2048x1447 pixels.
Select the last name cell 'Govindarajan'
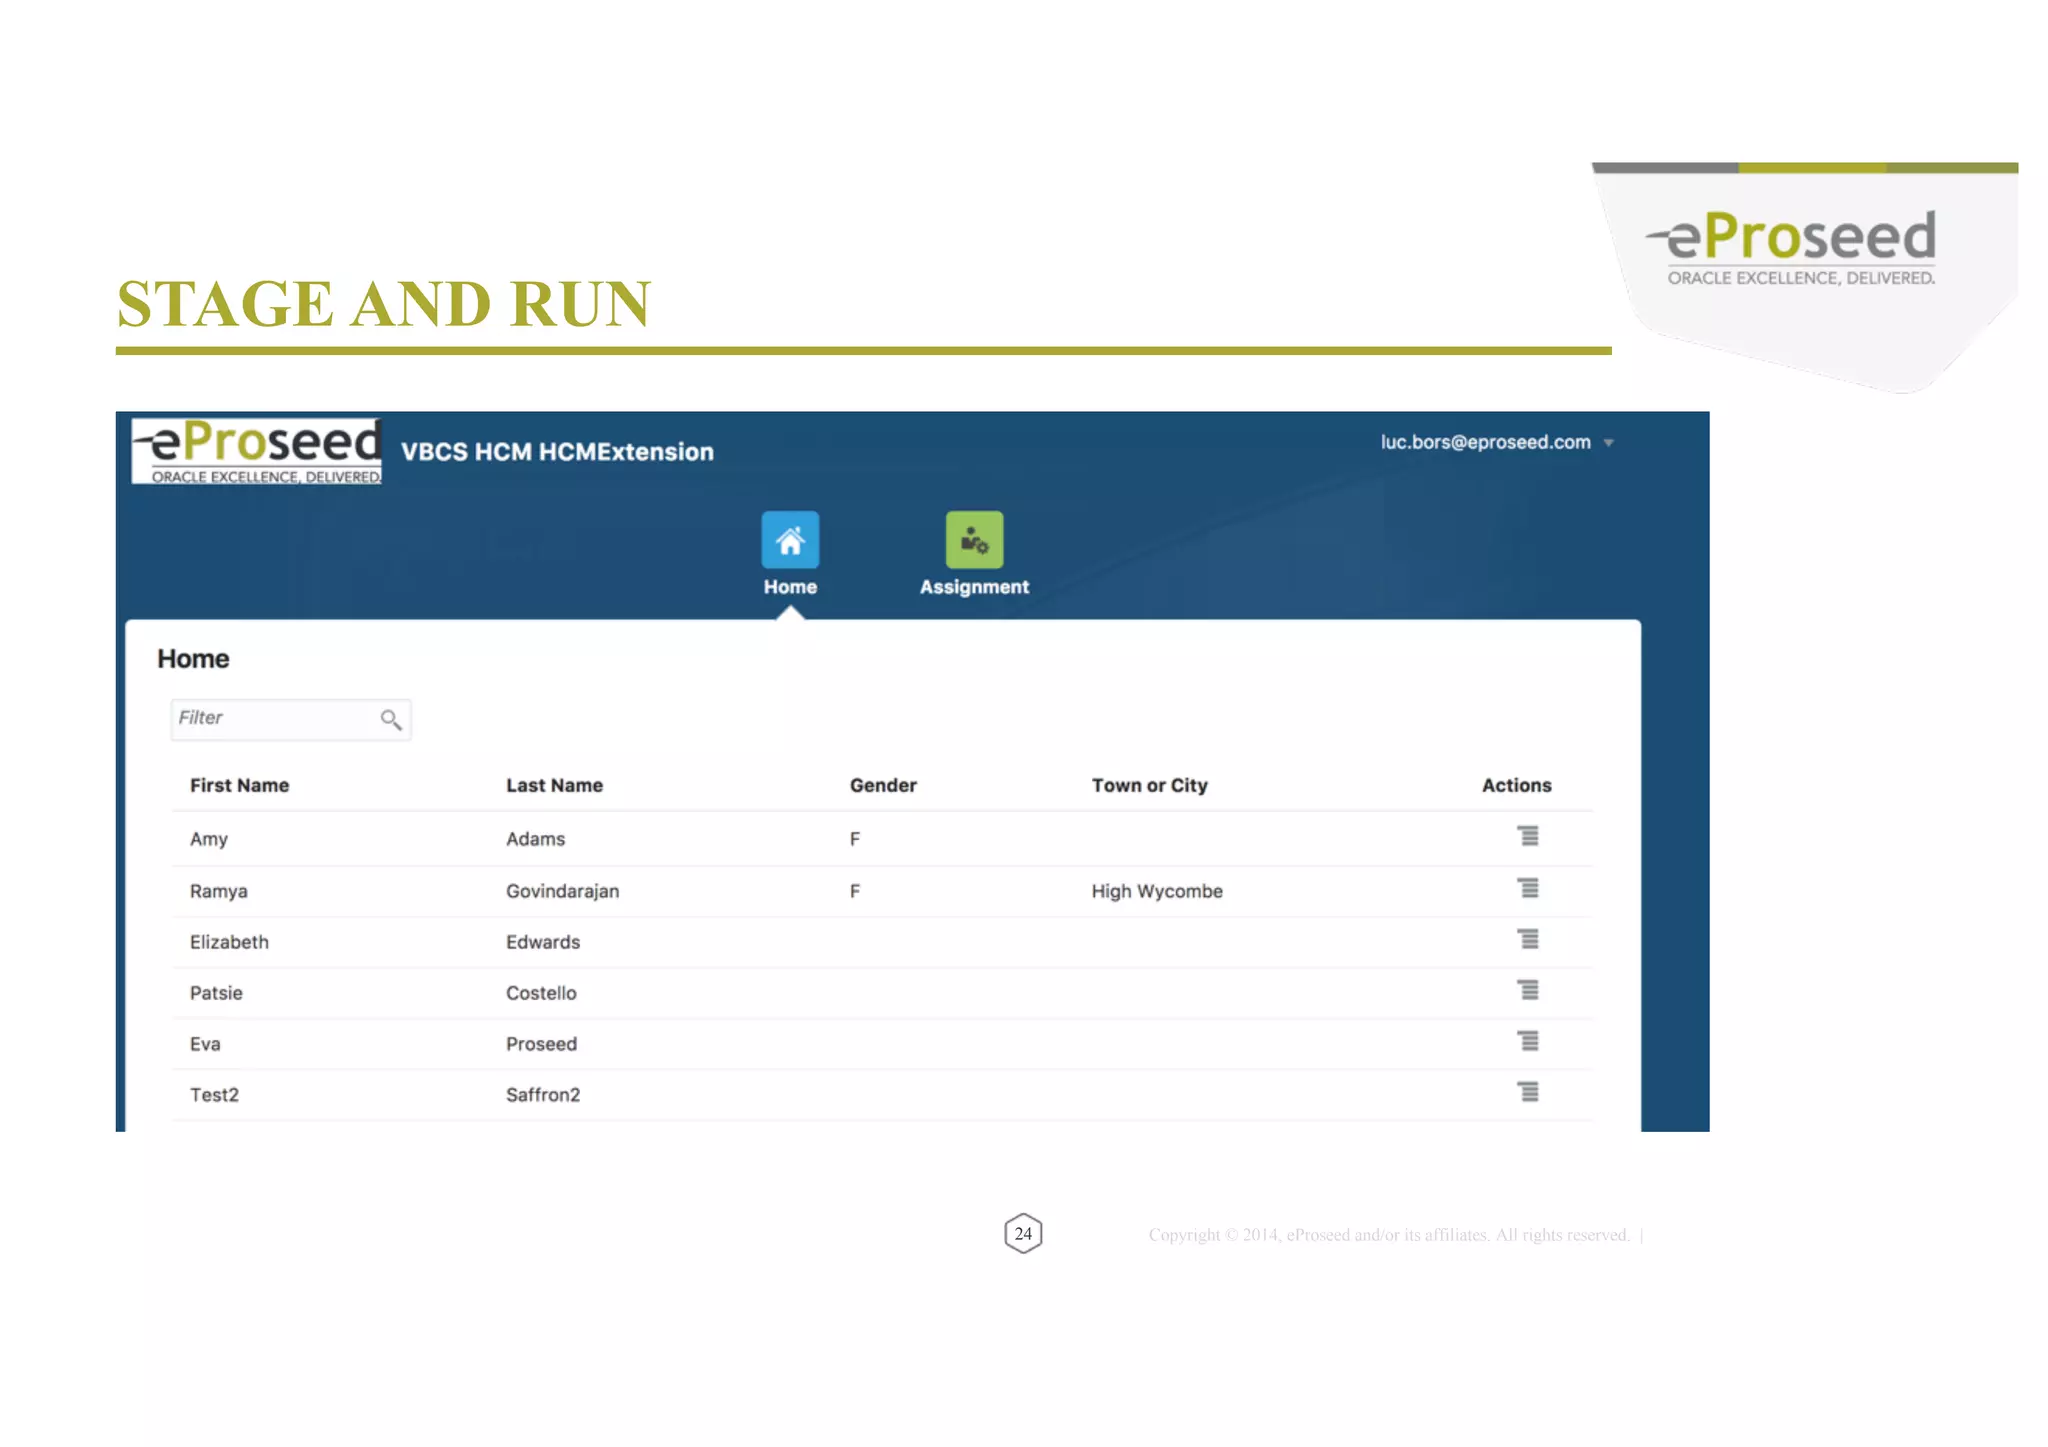pyautogui.click(x=562, y=891)
